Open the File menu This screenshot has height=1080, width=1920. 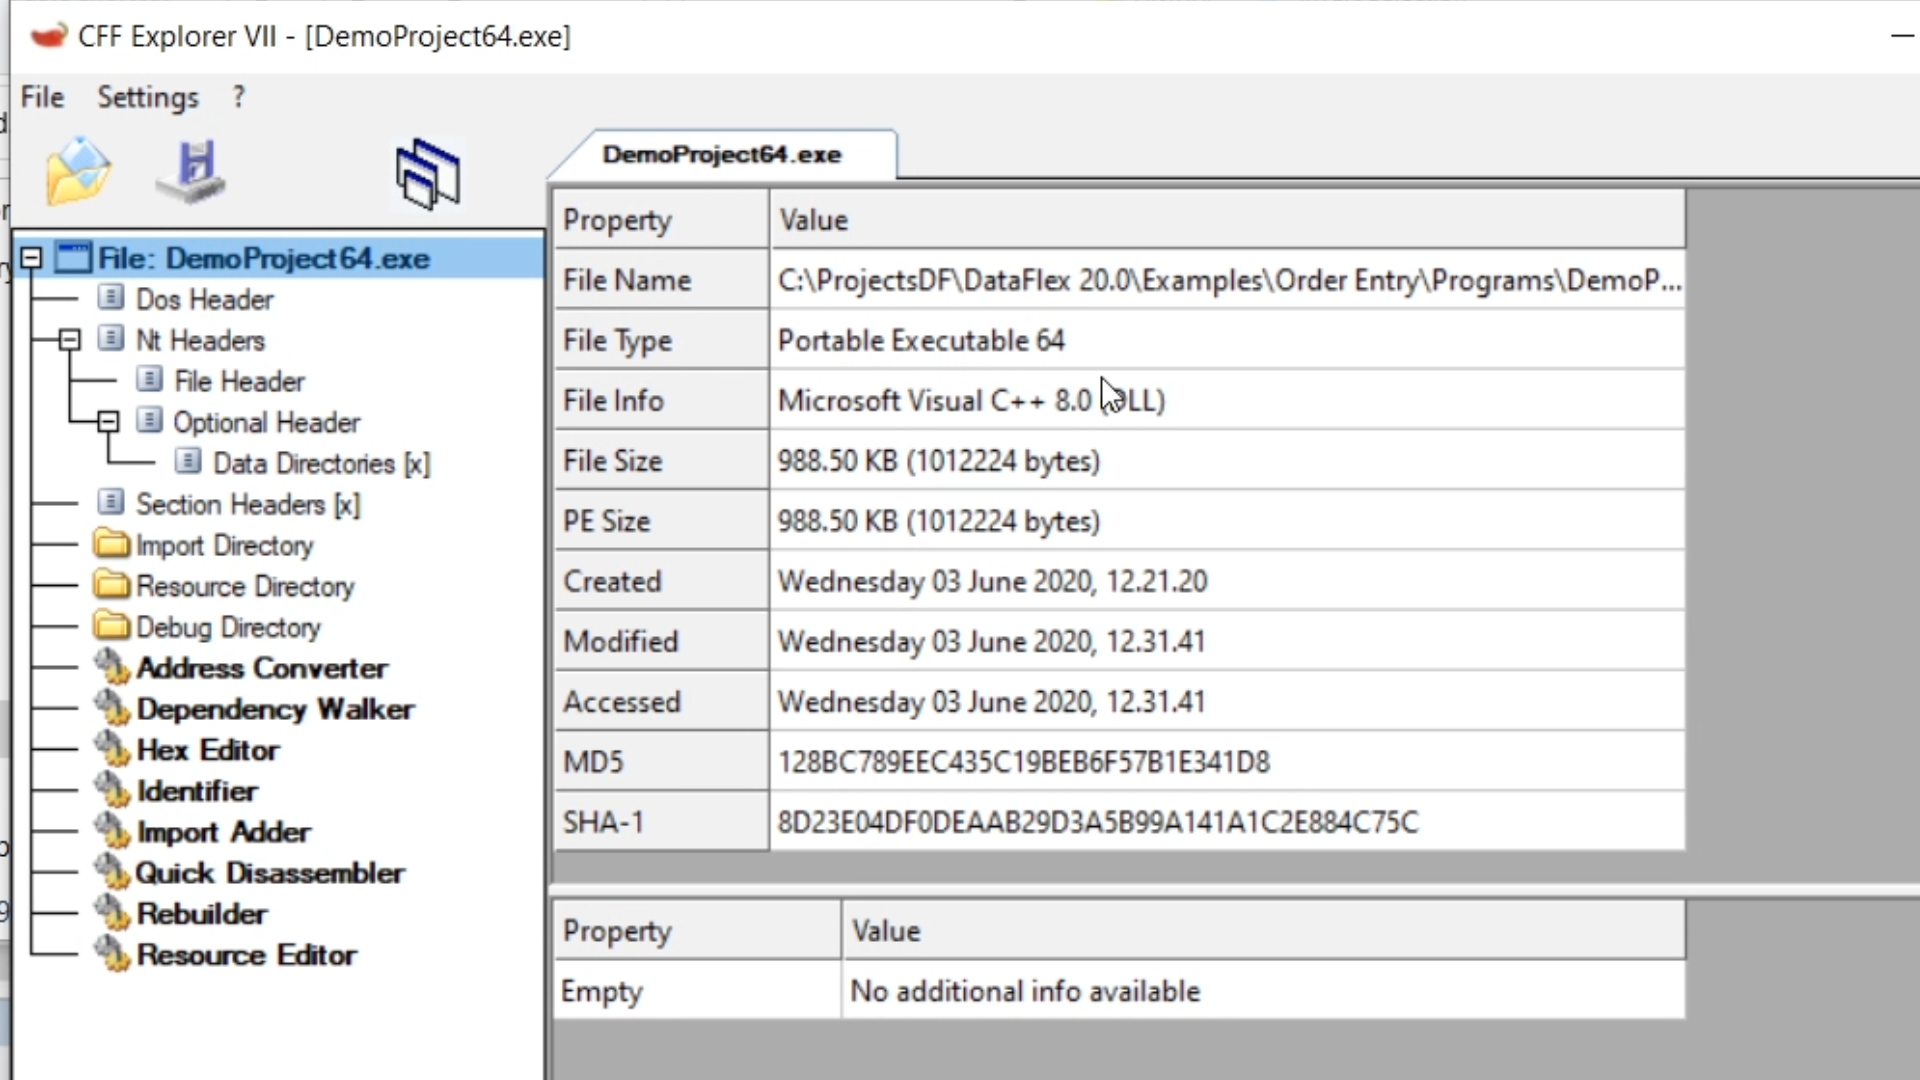[x=42, y=97]
